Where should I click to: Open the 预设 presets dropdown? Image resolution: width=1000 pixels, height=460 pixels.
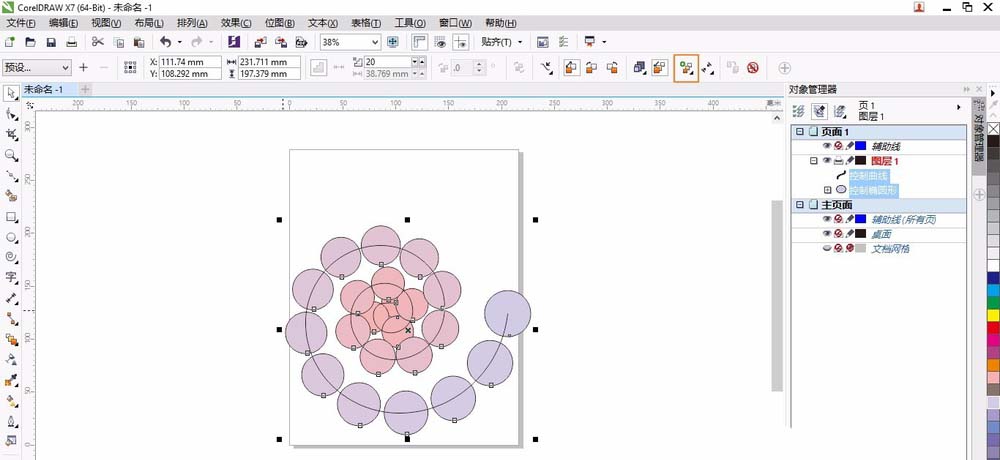tap(66, 68)
